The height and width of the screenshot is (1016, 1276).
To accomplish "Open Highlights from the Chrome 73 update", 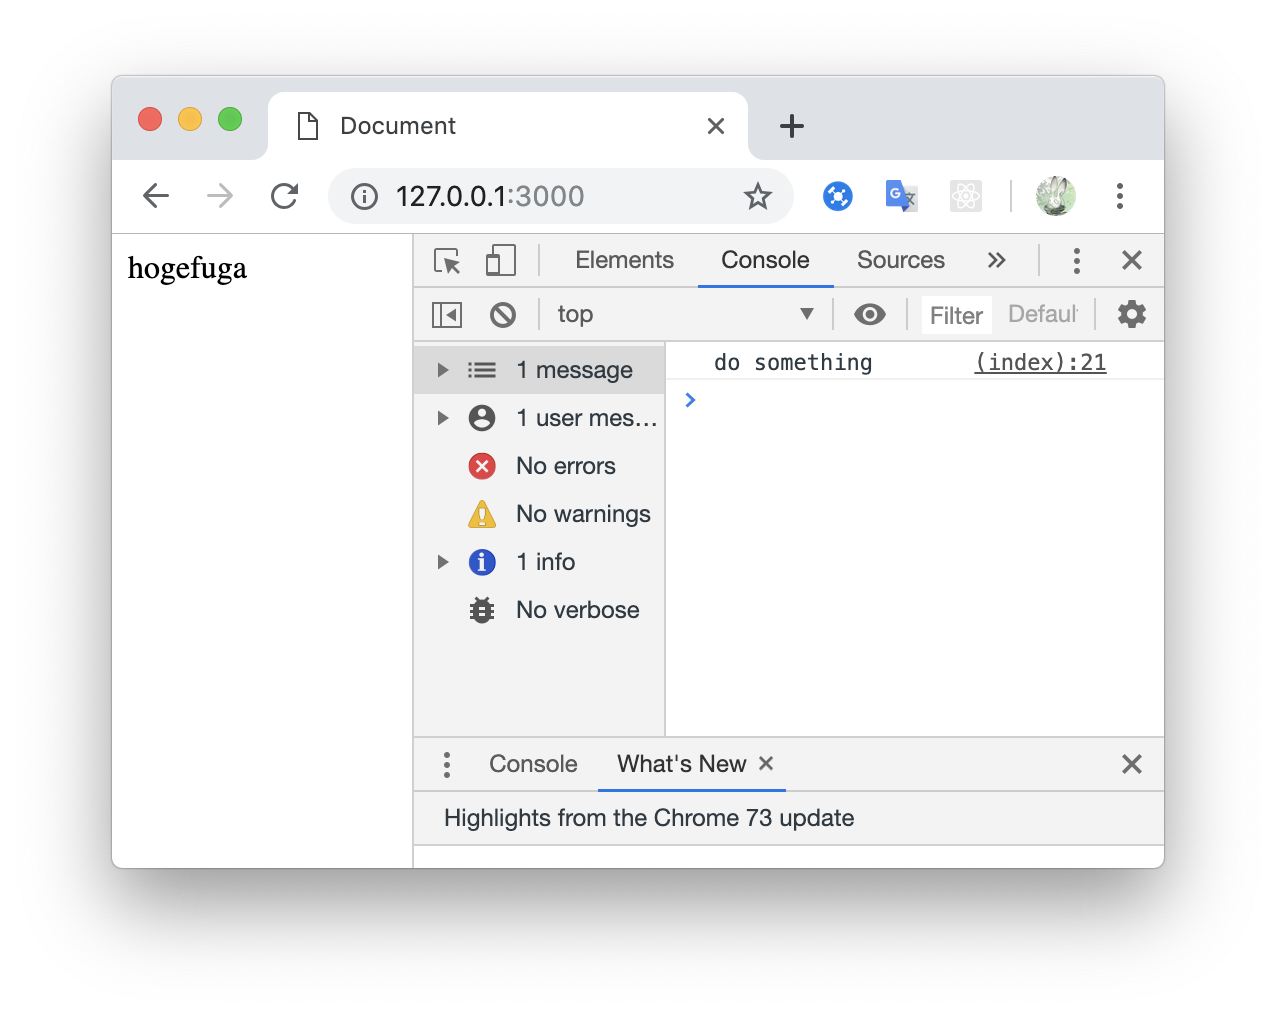I will tap(649, 818).
